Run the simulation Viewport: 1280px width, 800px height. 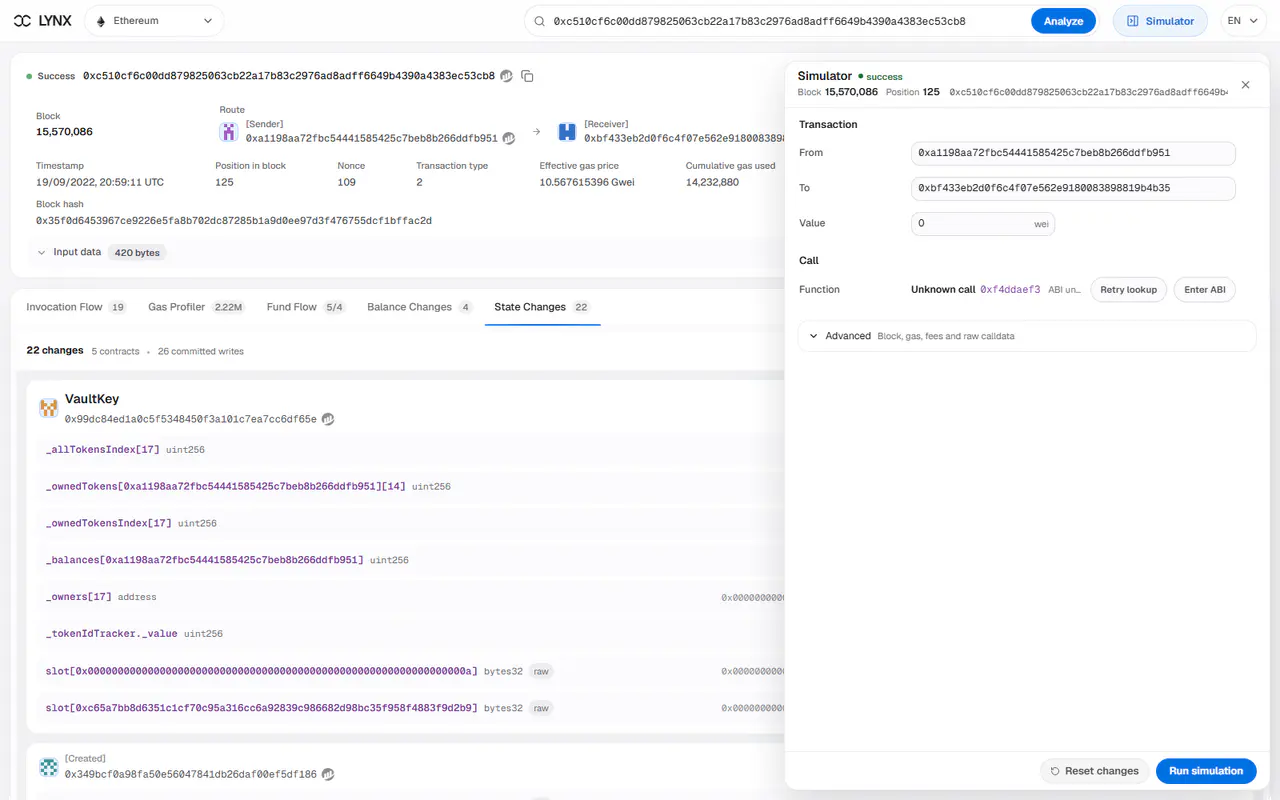tap(1206, 771)
